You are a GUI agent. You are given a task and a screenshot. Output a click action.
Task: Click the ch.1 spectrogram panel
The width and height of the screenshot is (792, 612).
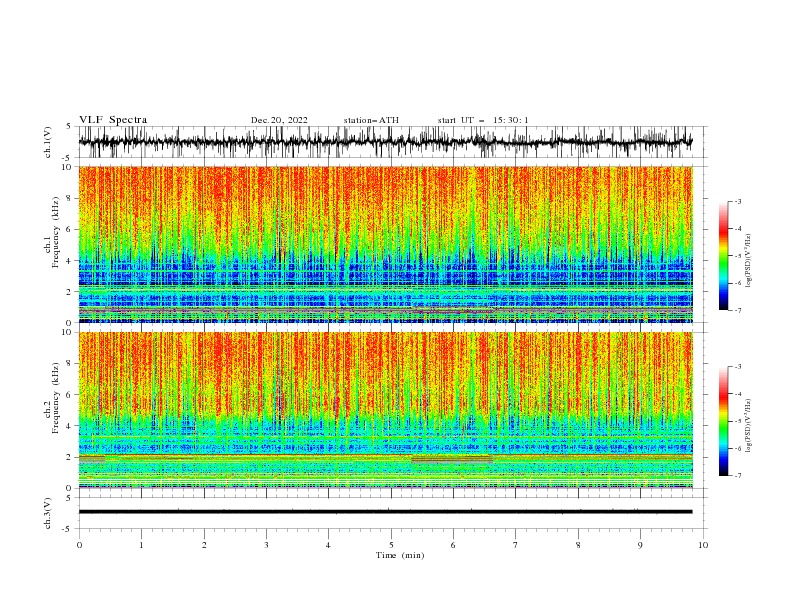(x=385, y=244)
